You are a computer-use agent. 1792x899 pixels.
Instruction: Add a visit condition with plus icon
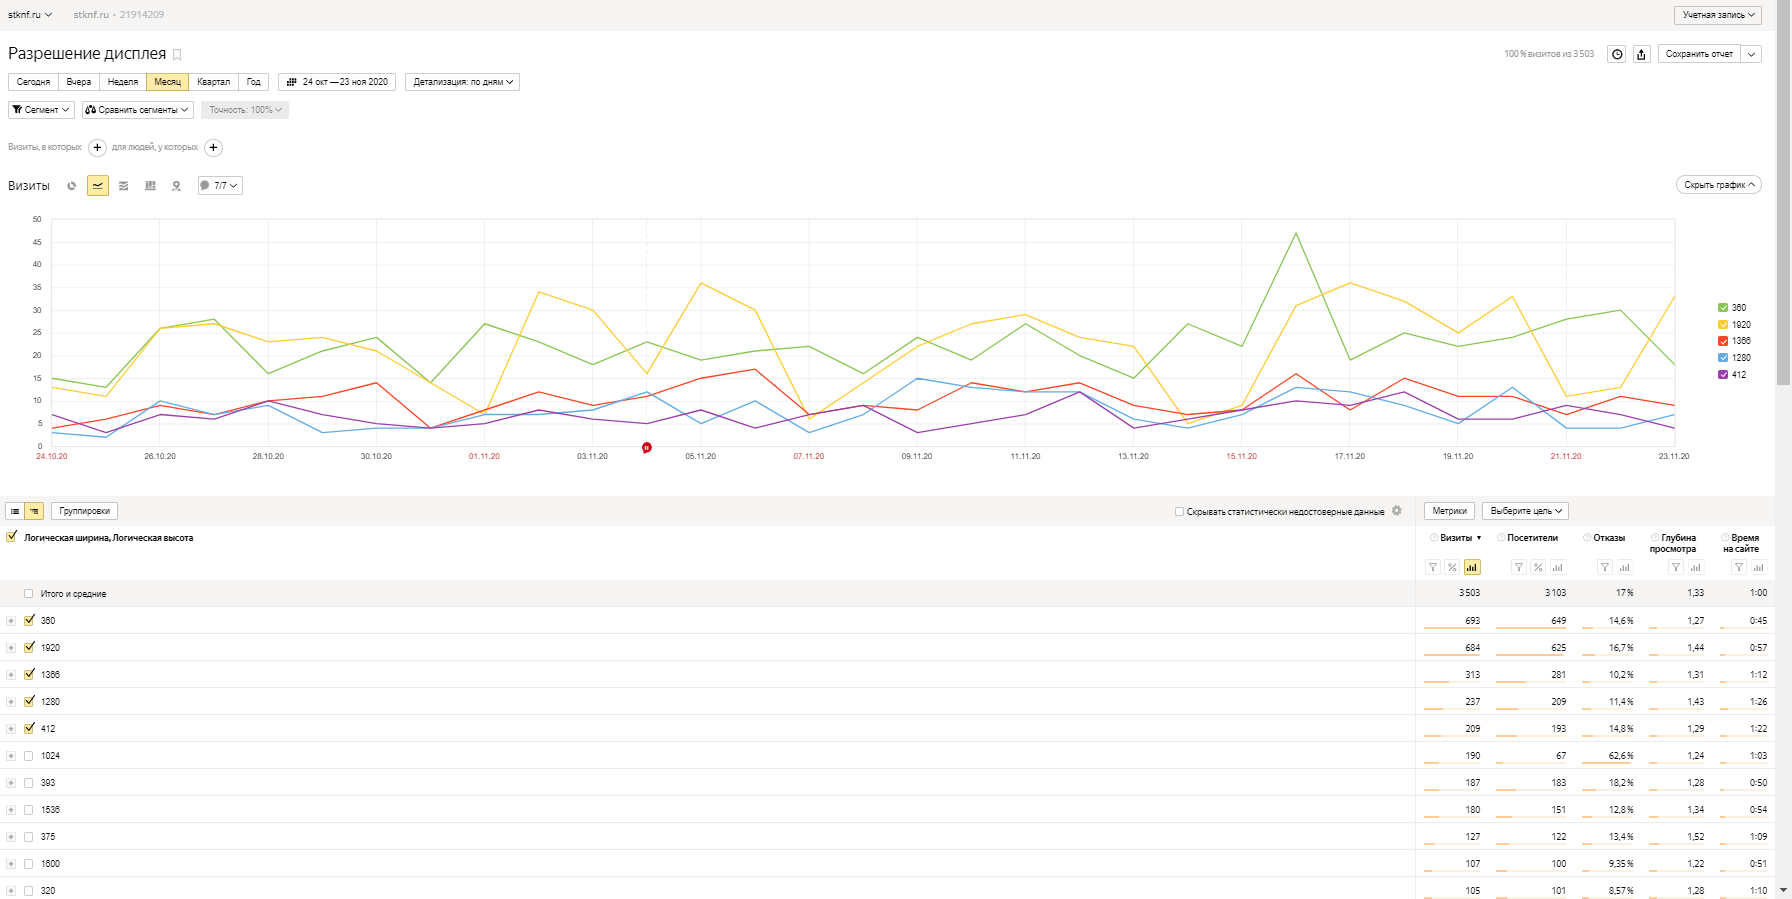pos(97,148)
